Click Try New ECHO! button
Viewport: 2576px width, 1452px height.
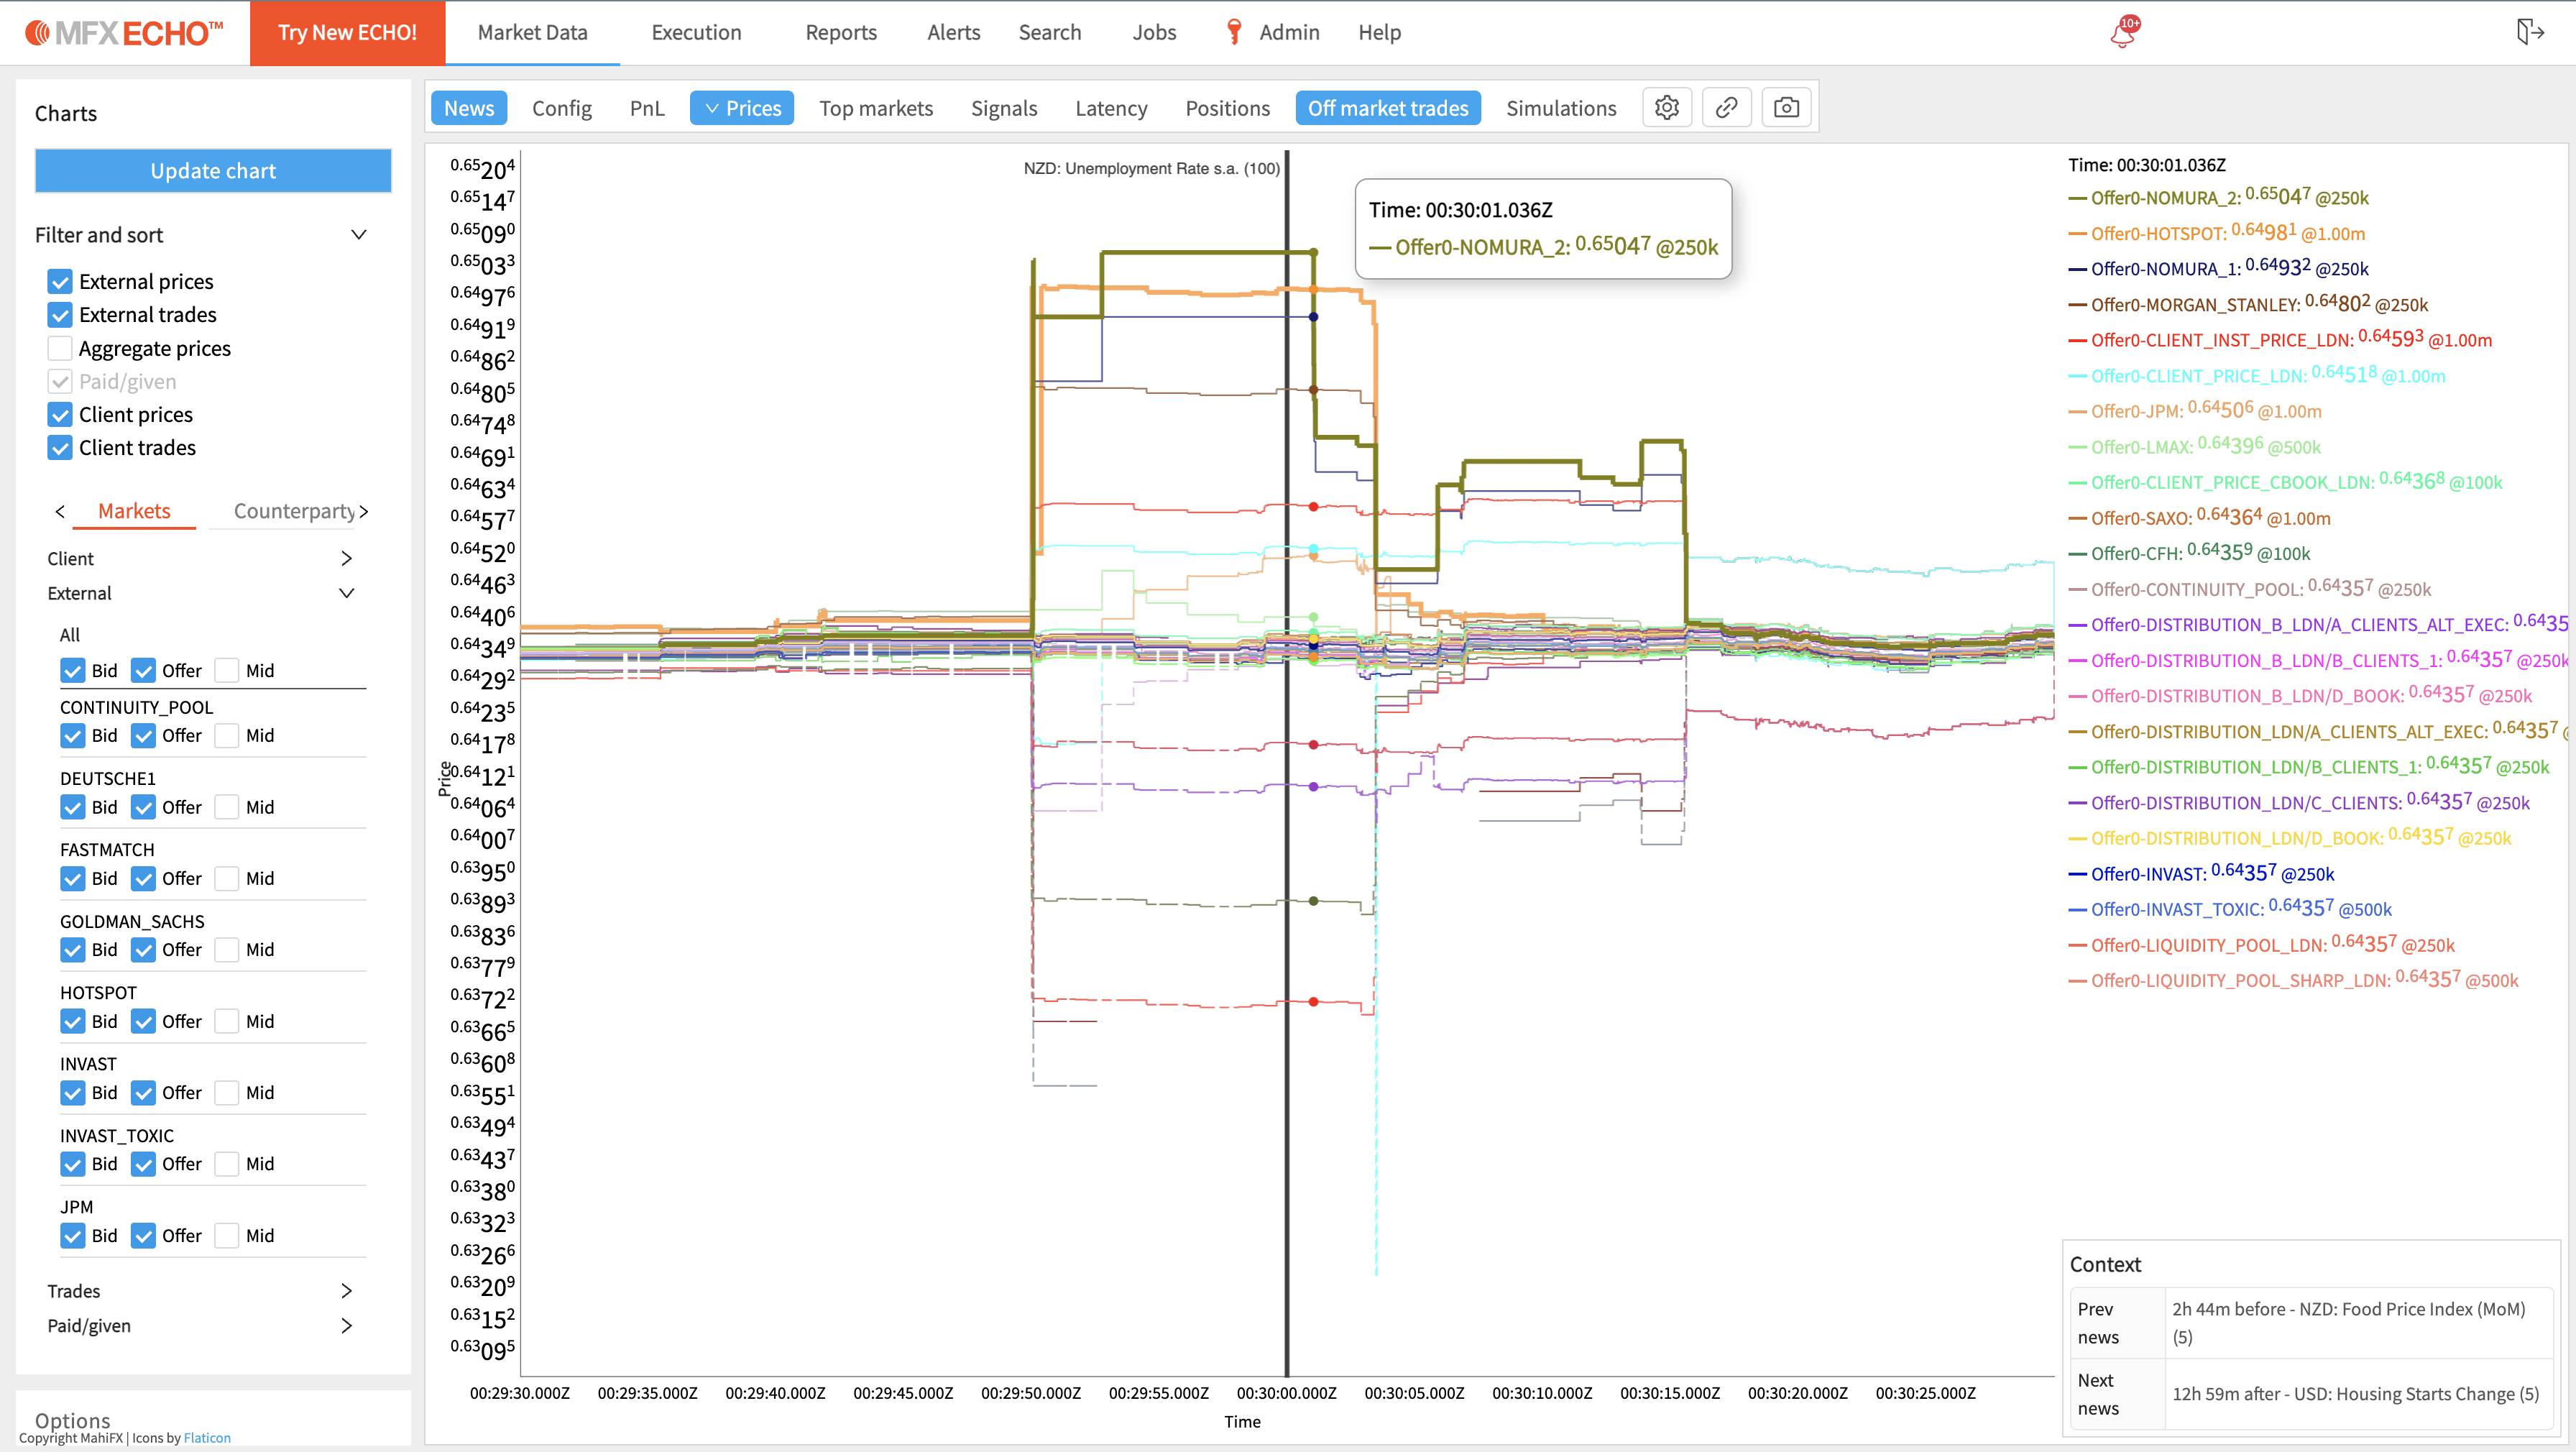pyautogui.click(x=347, y=32)
